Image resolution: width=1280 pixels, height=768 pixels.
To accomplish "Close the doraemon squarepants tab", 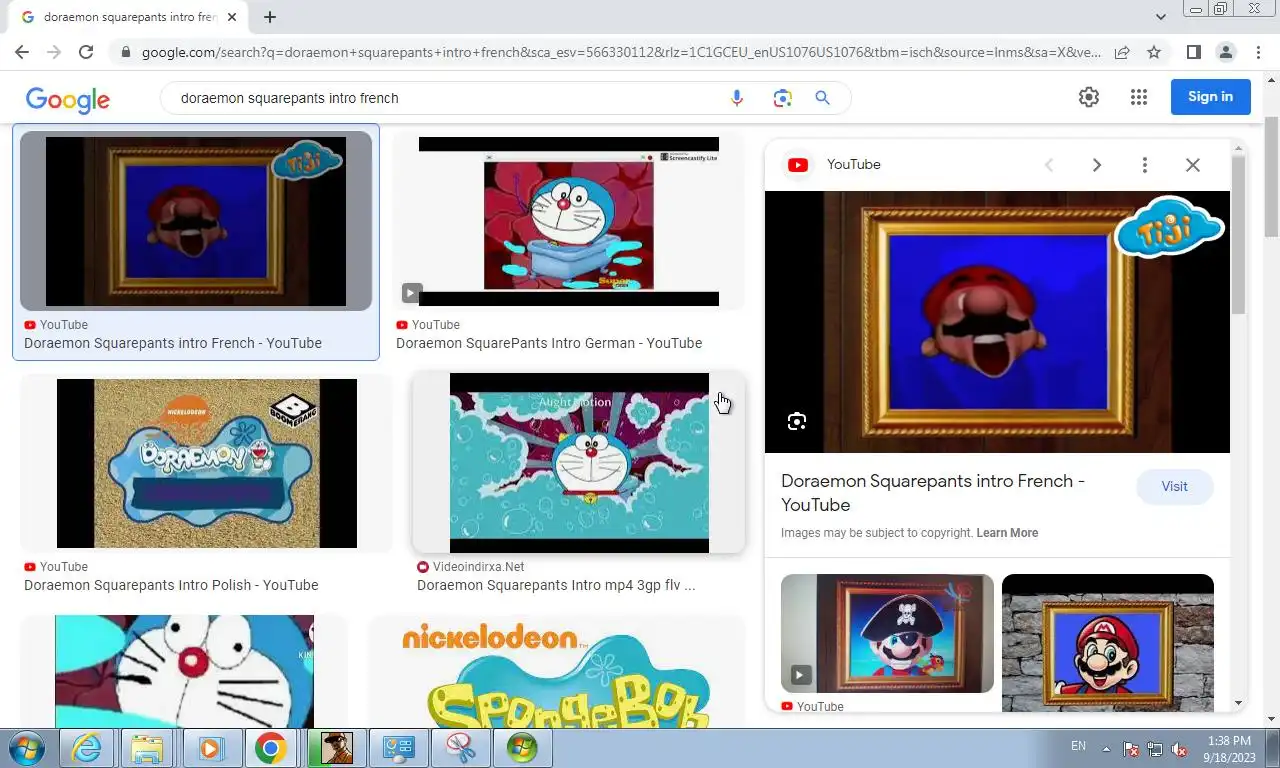I will [x=232, y=17].
